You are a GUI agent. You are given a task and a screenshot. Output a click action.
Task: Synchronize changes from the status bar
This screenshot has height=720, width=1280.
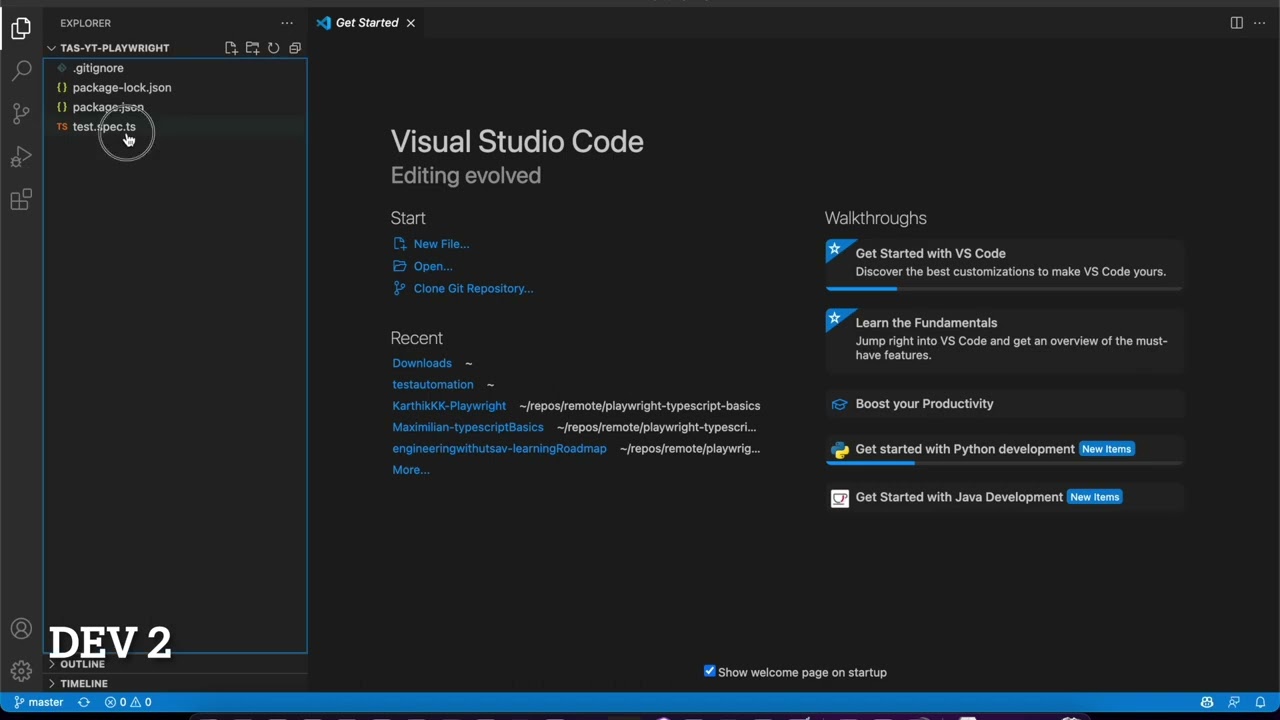tap(84, 702)
